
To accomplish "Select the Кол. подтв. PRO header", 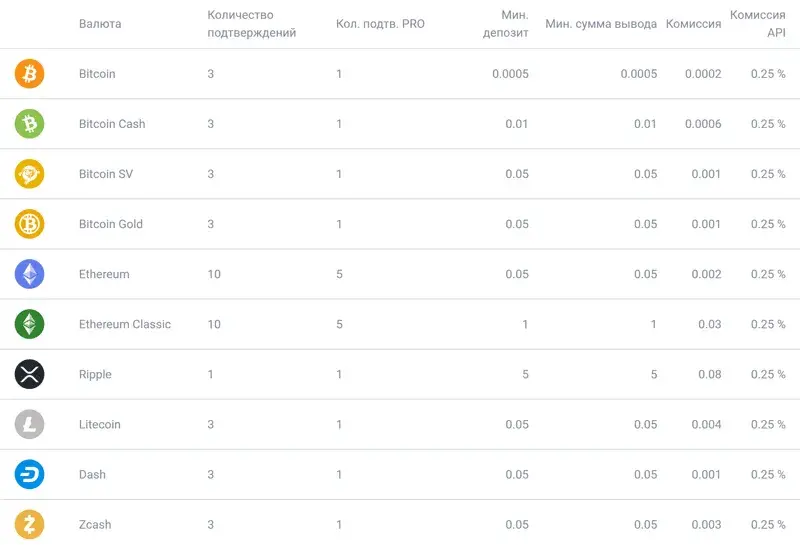I will coord(380,24).
